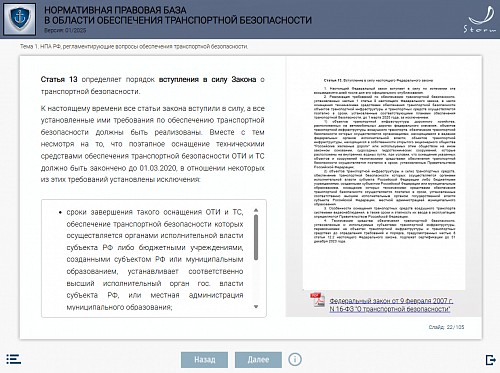
Task: Advance to next slide with Далее
Action: [x=258, y=360]
